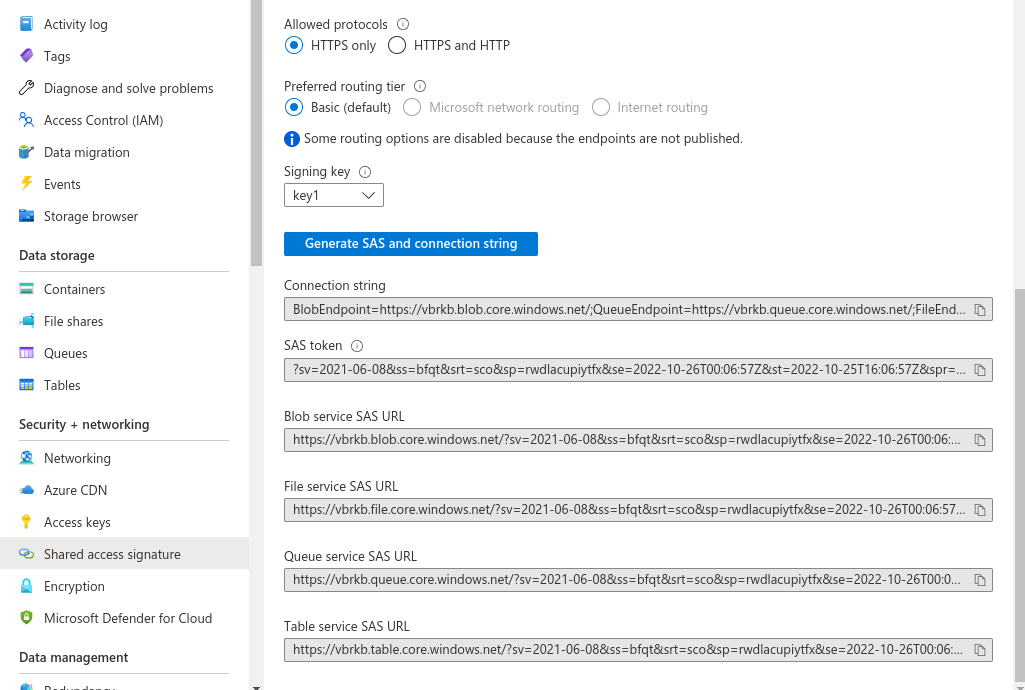The width and height of the screenshot is (1025, 690).
Task: Show info tooltip for Preferred routing tier
Action: (x=420, y=86)
